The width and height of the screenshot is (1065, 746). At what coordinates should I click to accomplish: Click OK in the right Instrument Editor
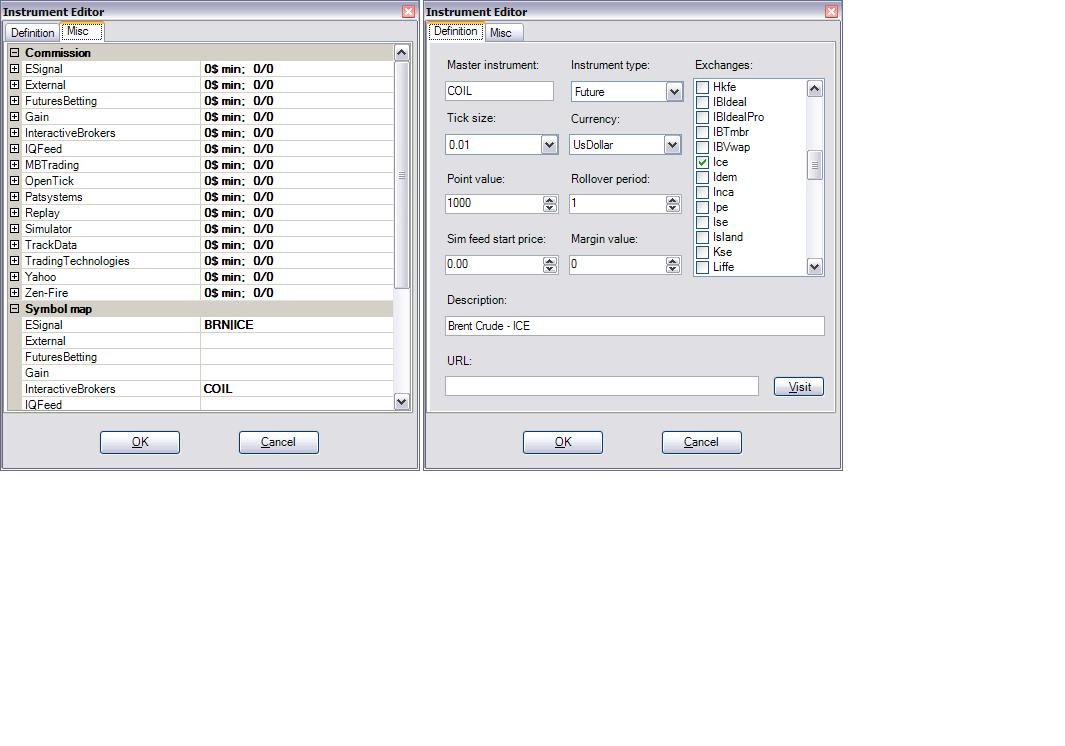563,442
